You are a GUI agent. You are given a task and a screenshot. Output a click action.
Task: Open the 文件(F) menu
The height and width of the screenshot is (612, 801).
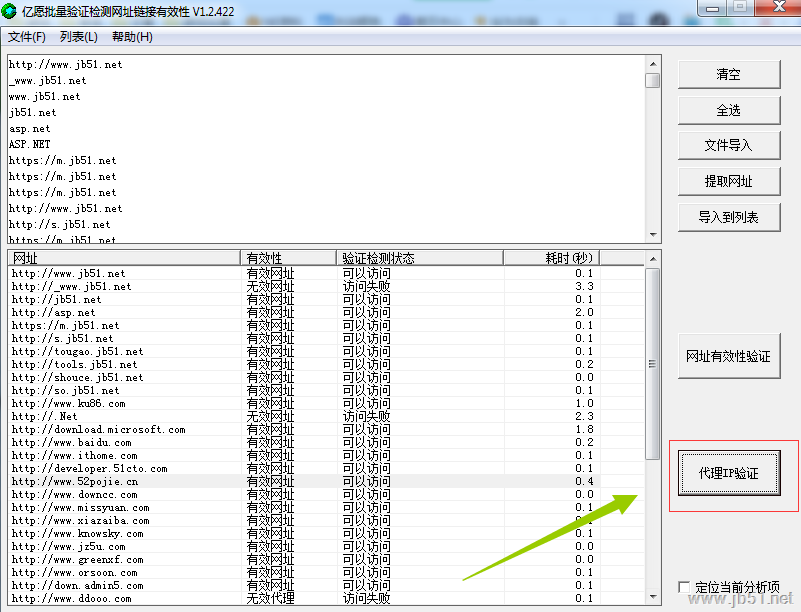[x=27, y=37]
